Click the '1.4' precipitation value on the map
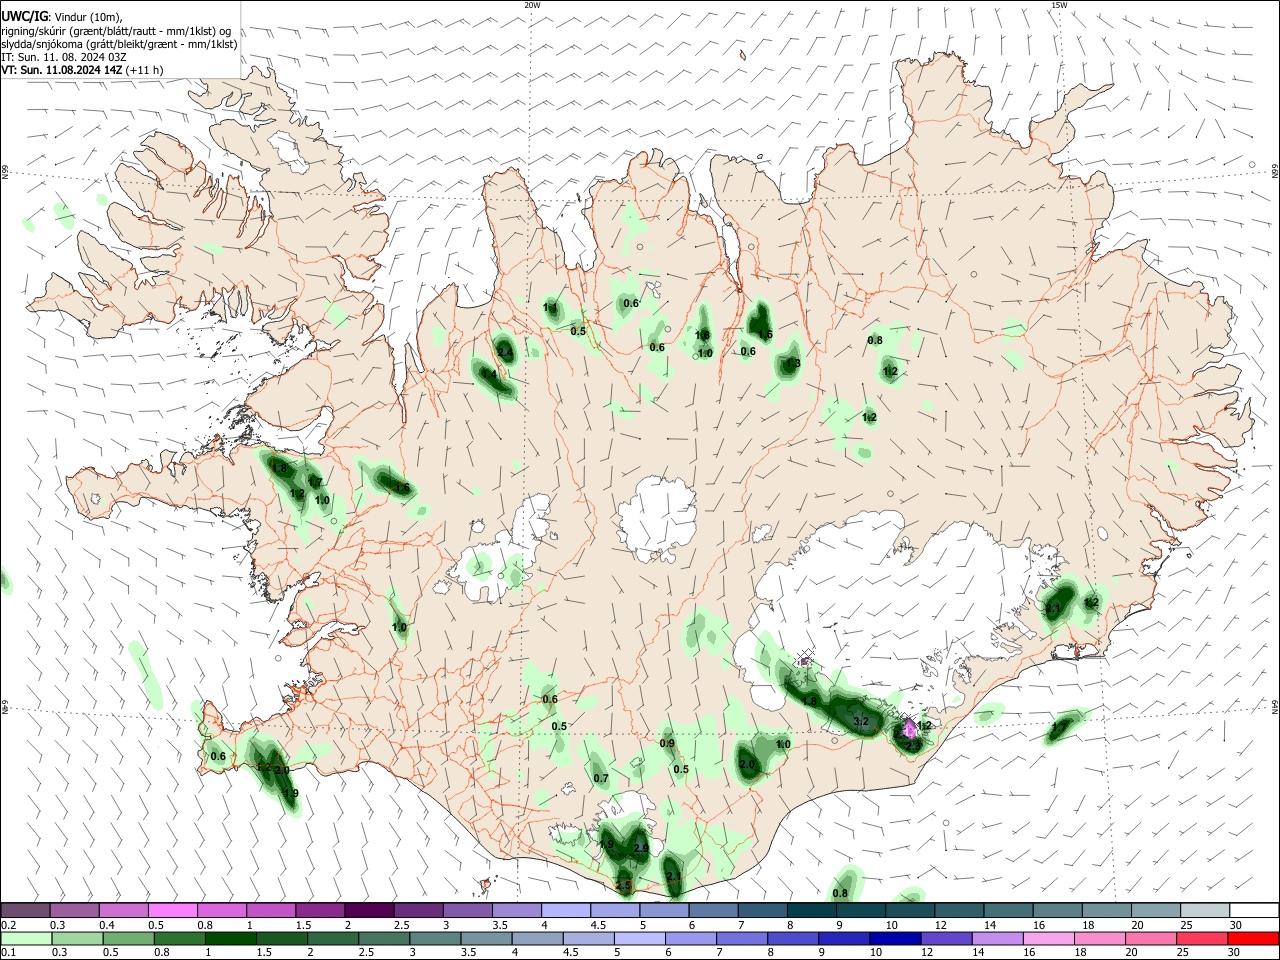 tap(489, 375)
